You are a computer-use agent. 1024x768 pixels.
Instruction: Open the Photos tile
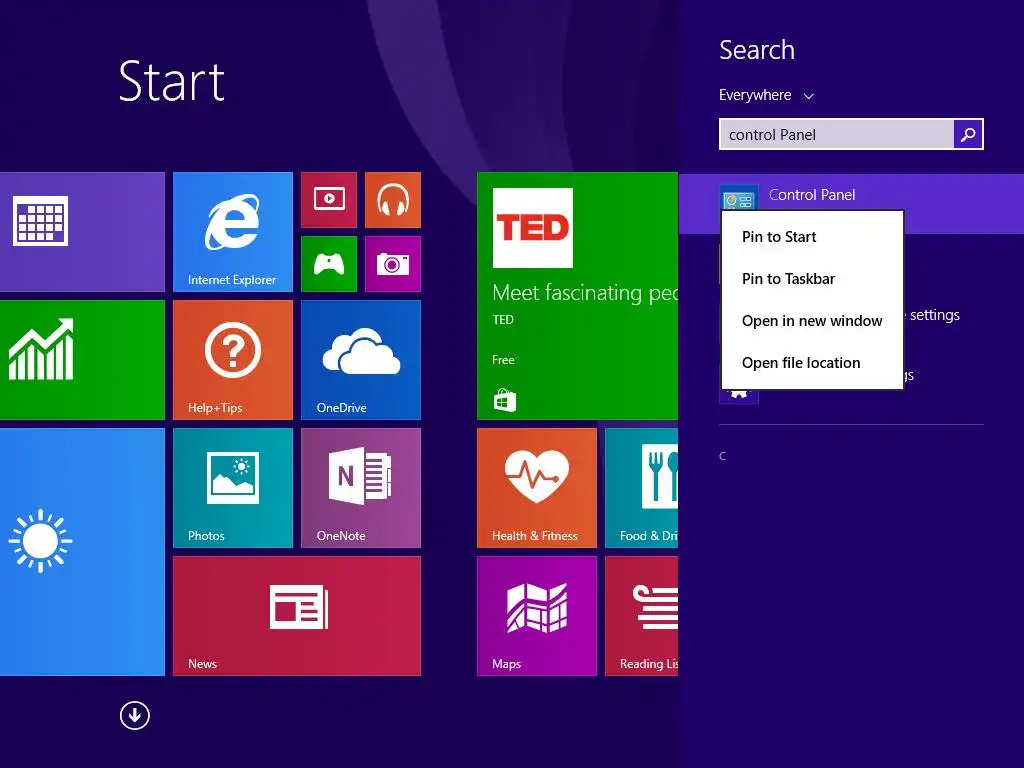[232, 488]
